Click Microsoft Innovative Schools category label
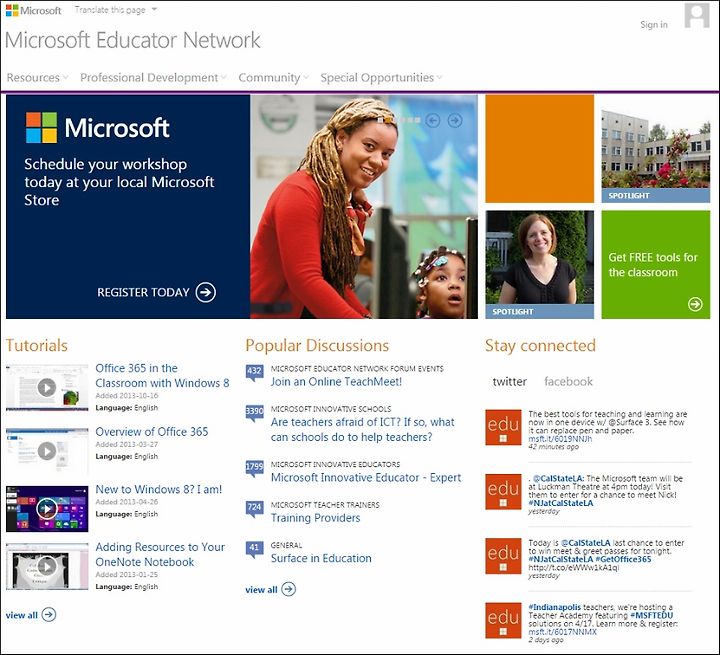The width and height of the screenshot is (720, 655). (331, 409)
